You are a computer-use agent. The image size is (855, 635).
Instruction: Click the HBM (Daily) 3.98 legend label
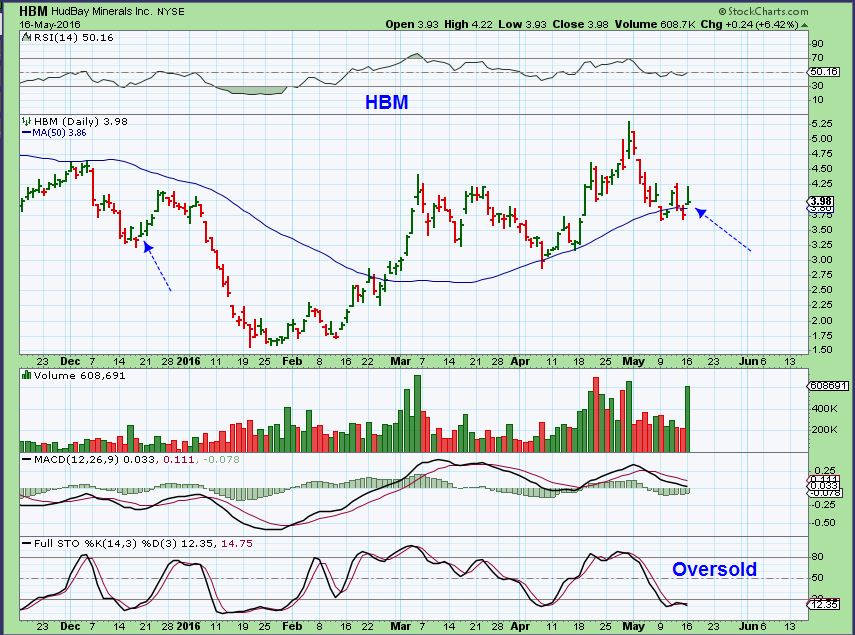point(81,122)
